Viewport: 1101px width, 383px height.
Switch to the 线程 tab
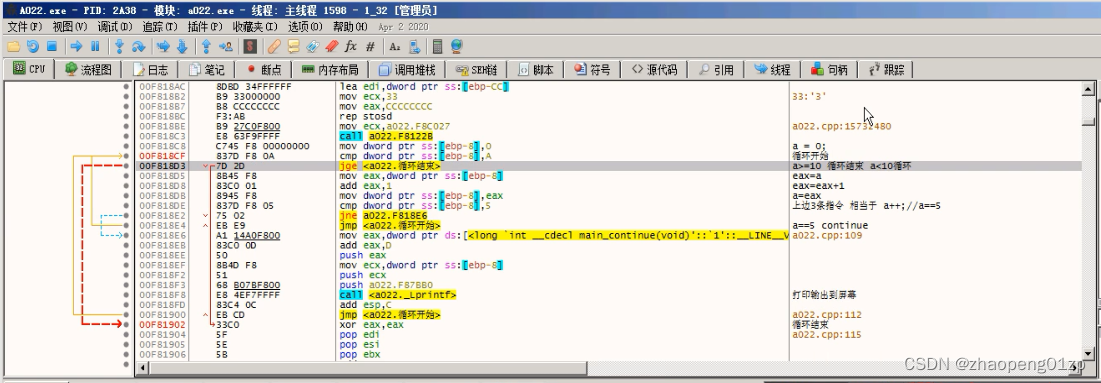coord(772,70)
